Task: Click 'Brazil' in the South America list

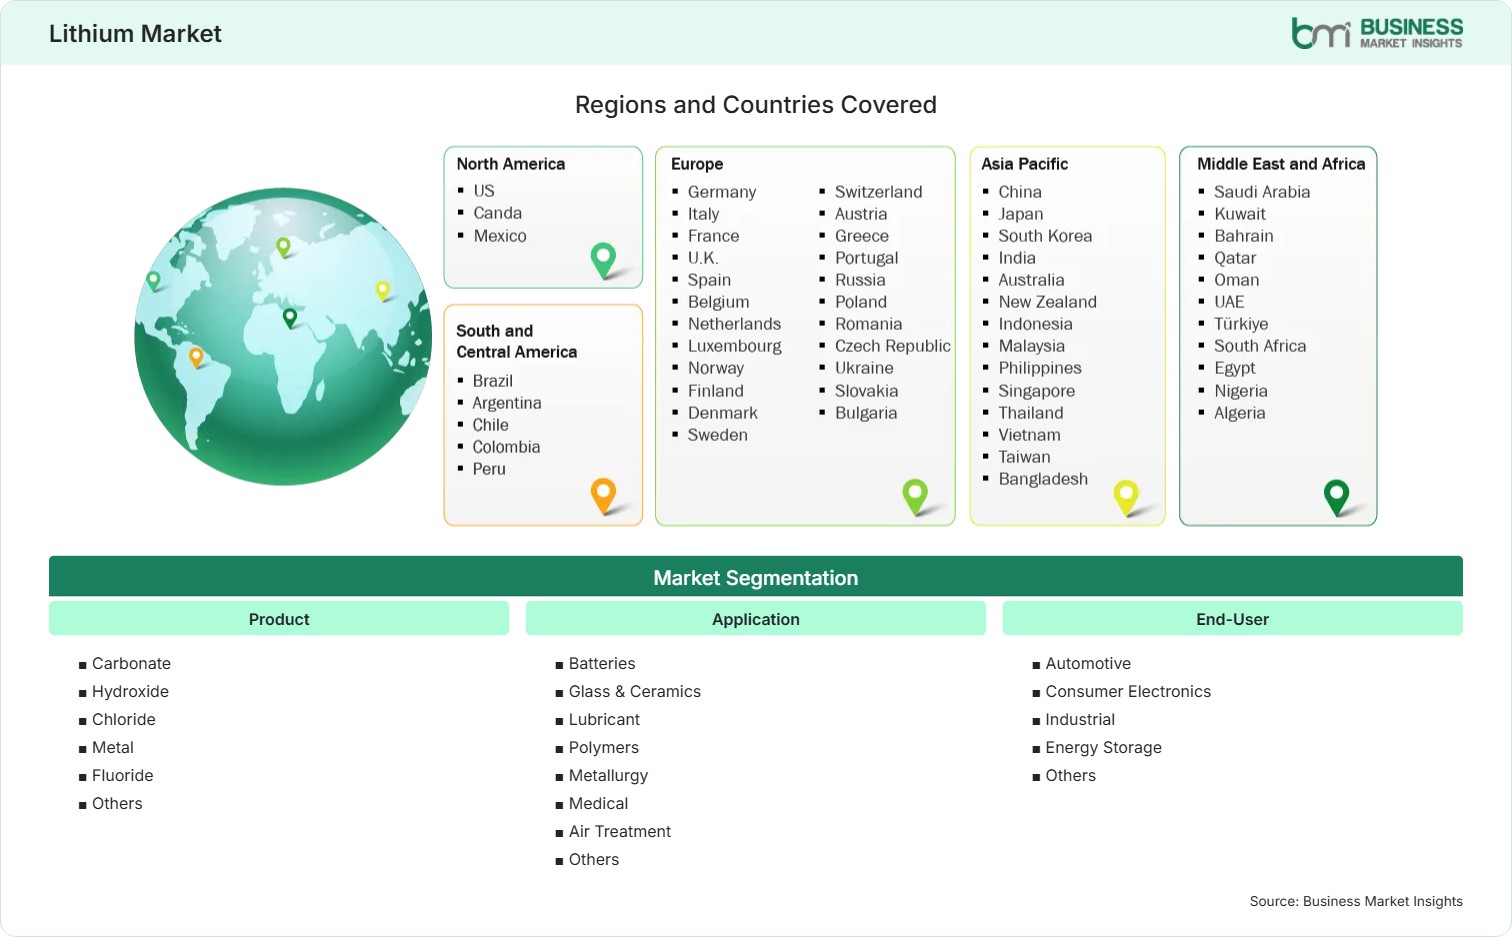Action: [x=493, y=381]
